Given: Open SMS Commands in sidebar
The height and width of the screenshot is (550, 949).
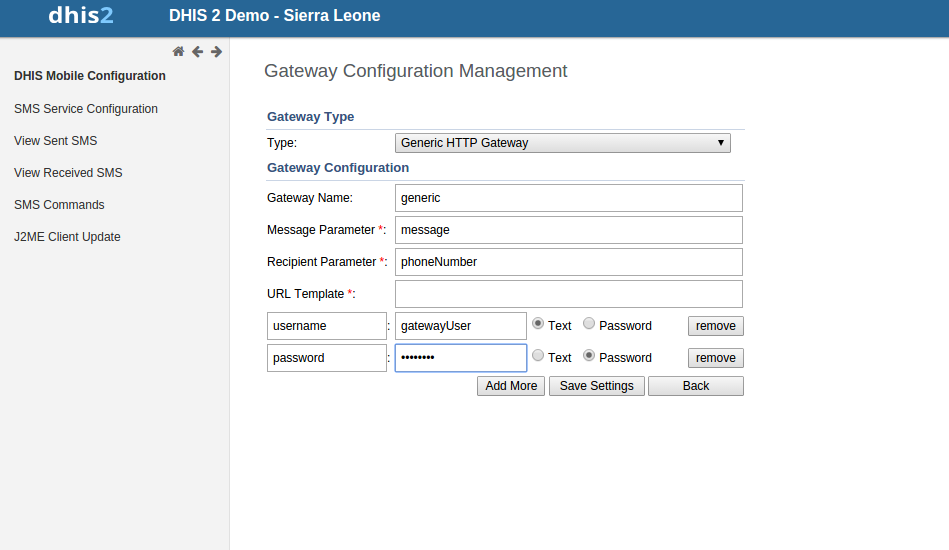Looking at the screenshot, I should point(59,205).
